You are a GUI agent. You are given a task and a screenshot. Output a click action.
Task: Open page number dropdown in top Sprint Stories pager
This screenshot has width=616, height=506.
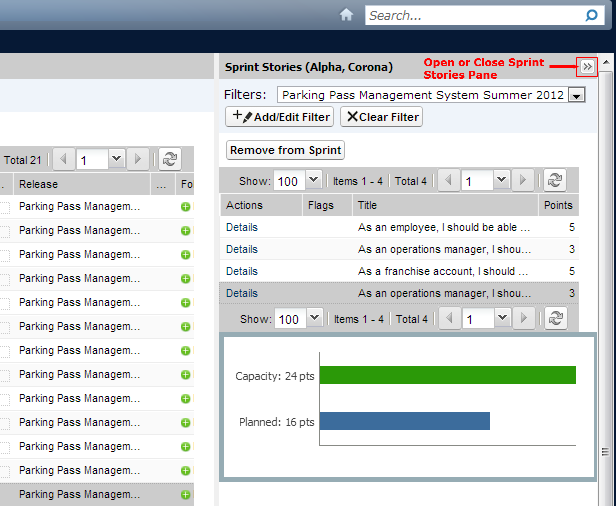tap(501, 180)
